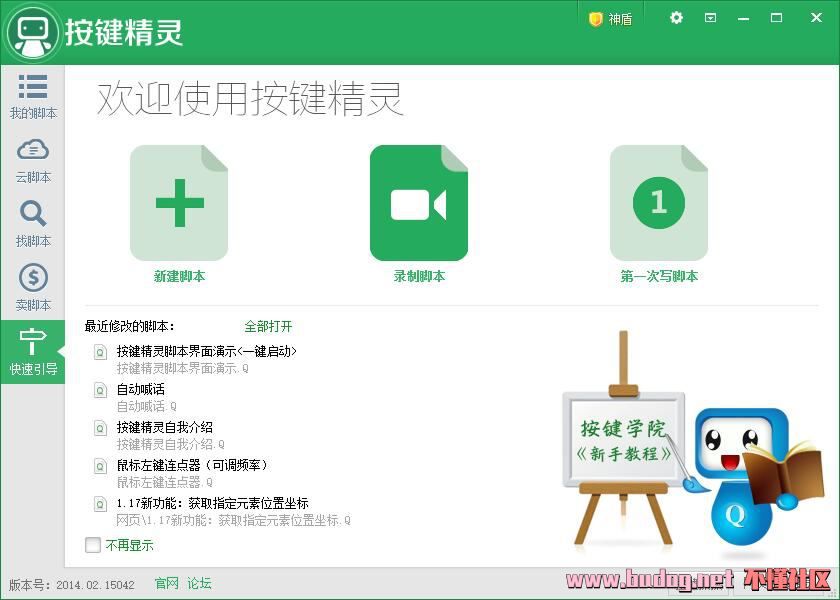Open recent script 按键精灵自我介绍

point(165,427)
